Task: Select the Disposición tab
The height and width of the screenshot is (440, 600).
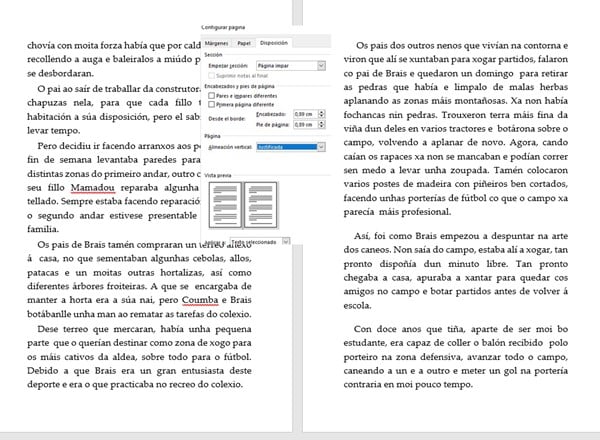Action: point(273,44)
